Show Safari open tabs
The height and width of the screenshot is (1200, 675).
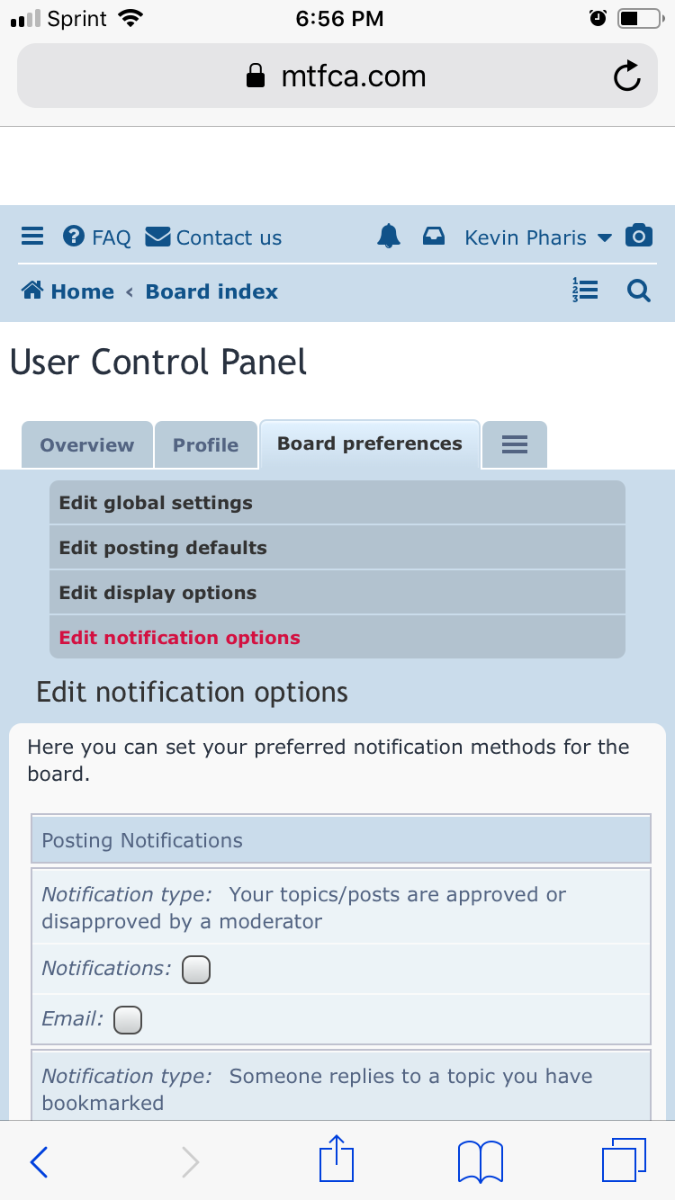[x=624, y=1162]
